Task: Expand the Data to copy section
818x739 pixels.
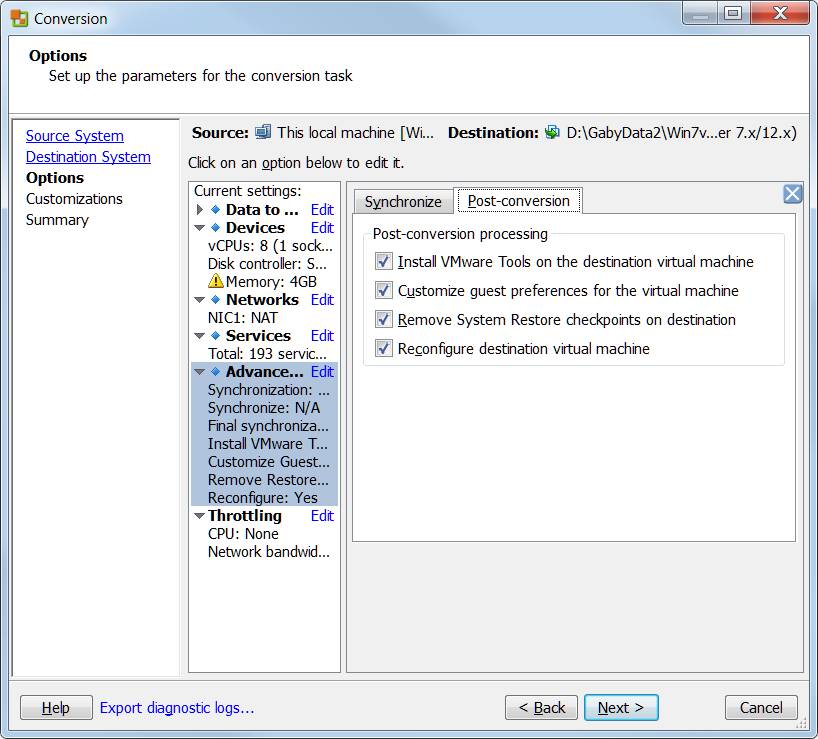Action: click(199, 210)
